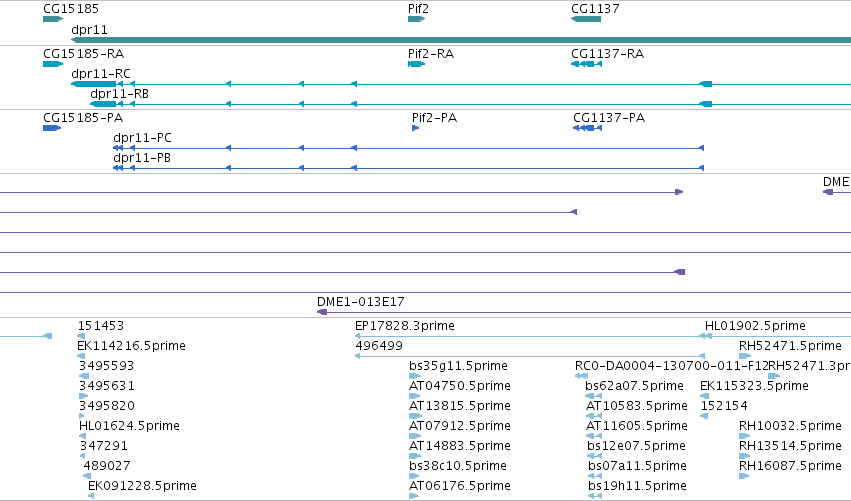Select the CG15185 gene glyph

coord(53,19)
